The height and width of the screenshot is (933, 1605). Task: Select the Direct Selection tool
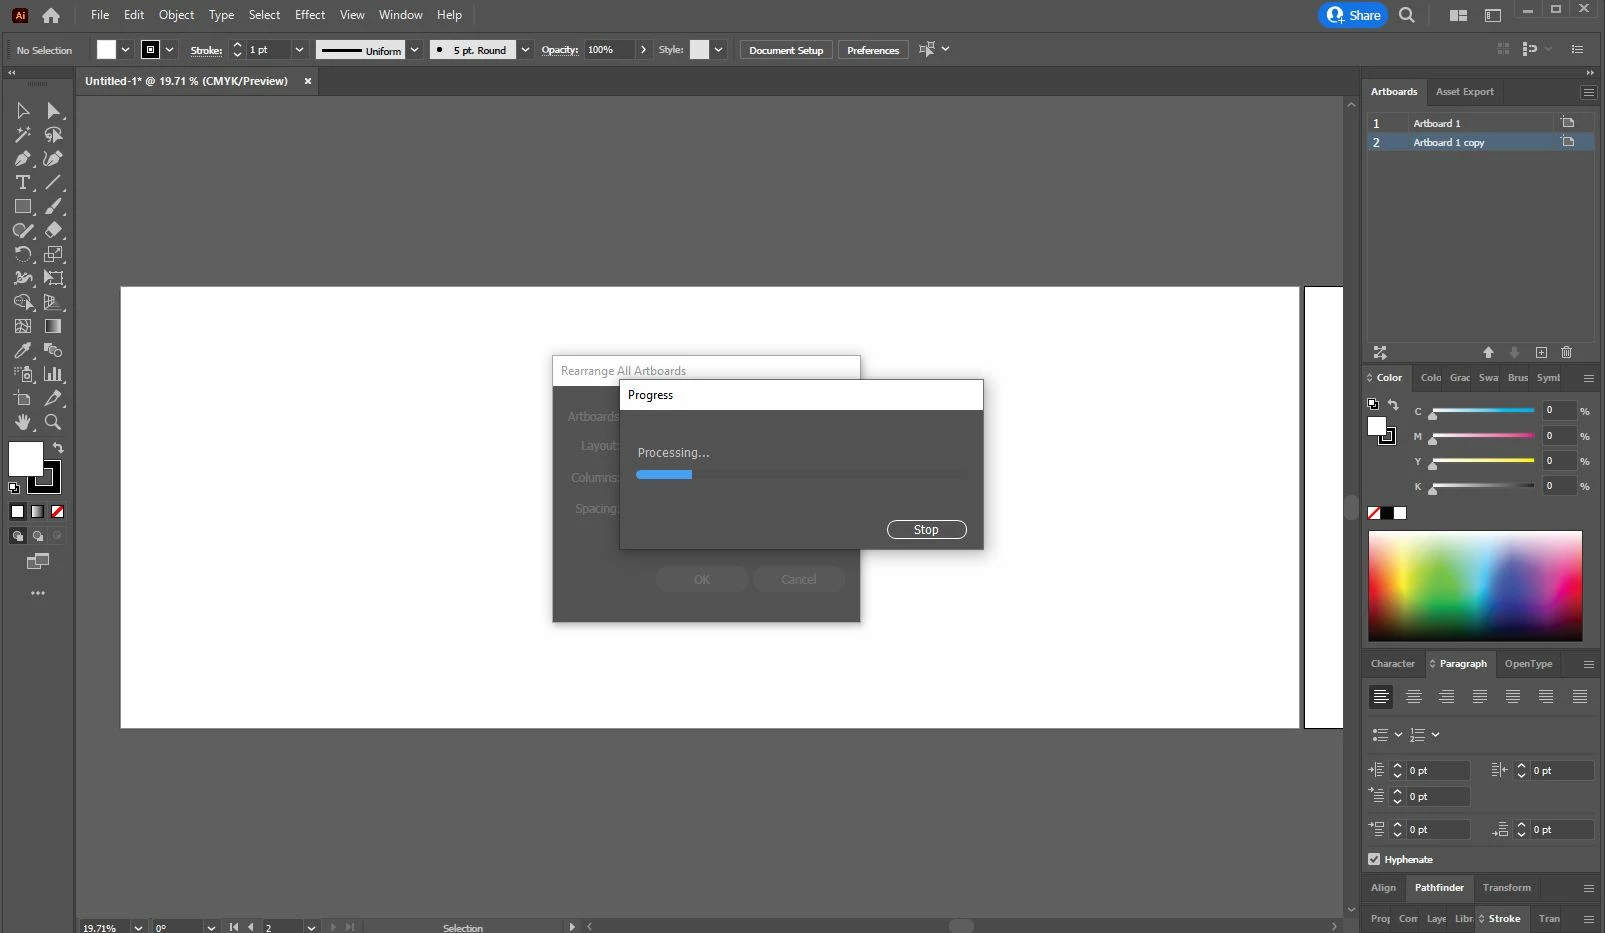(54, 111)
